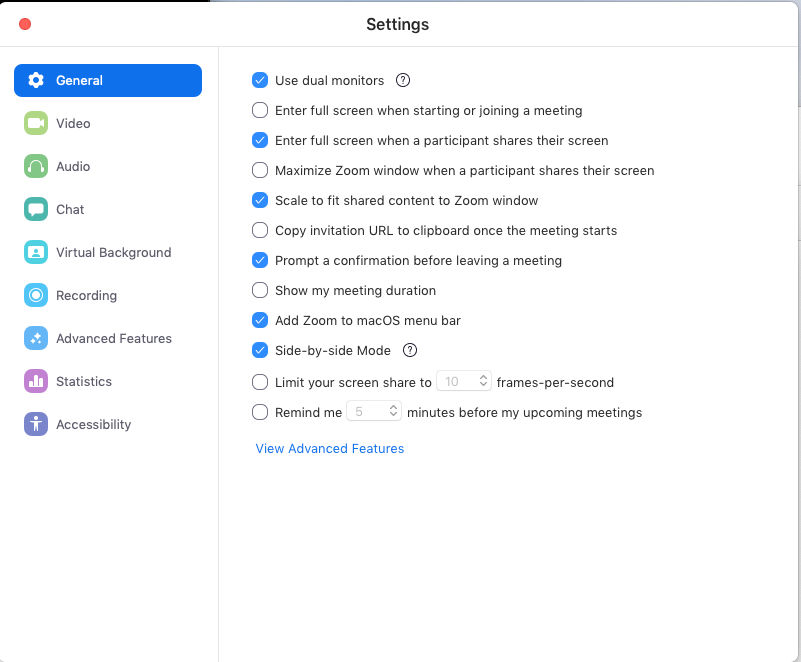Enable Copy invitation URL to clipboard checkbox
Screen dimensions: 801x662
[260, 231]
